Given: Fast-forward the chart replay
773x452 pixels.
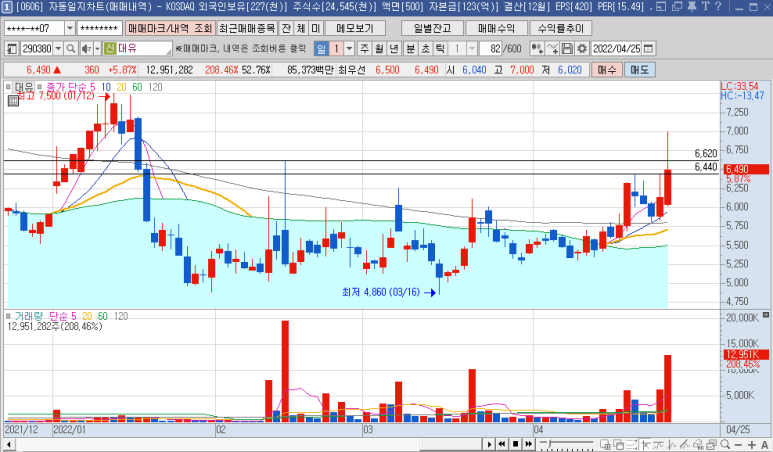Looking at the screenshot, I should pos(528,444).
